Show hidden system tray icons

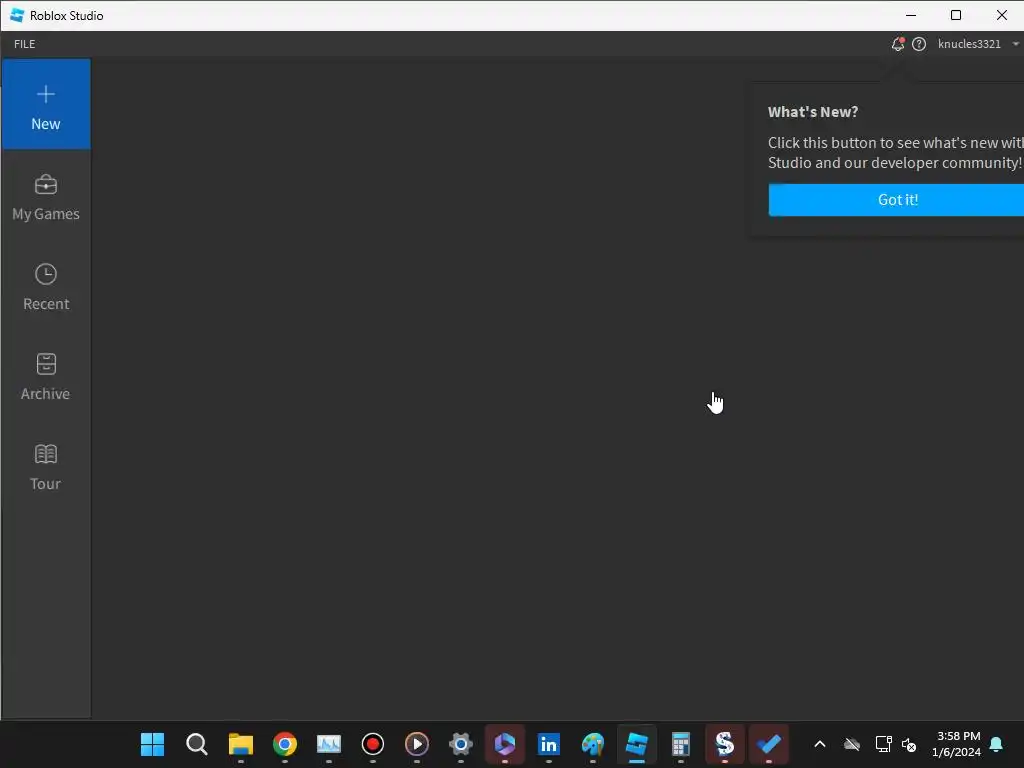coord(820,744)
